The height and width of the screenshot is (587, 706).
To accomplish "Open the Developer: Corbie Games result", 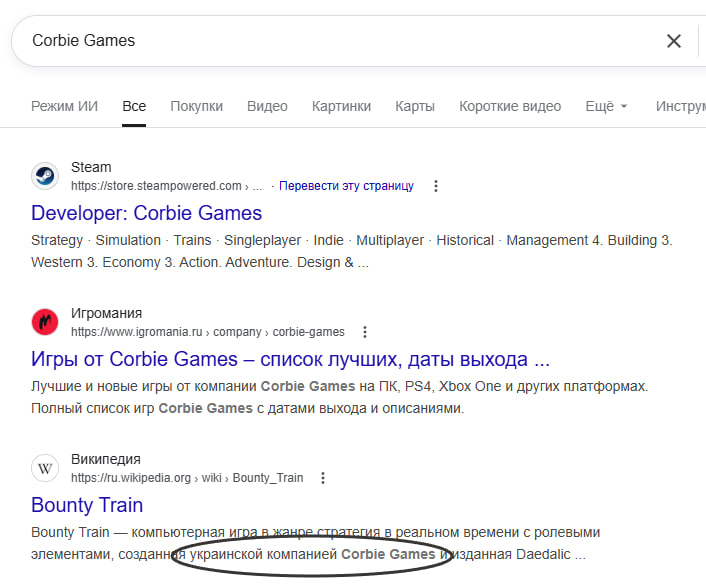I will (x=146, y=213).
